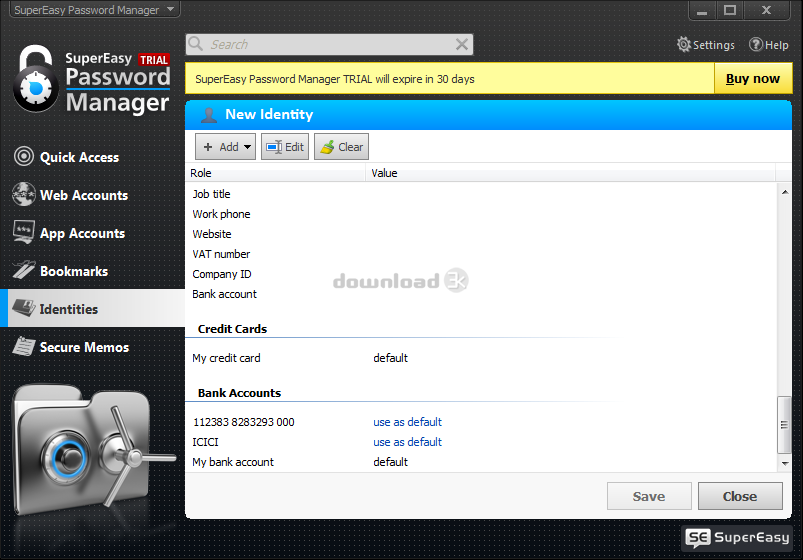This screenshot has width=803, height=560.
Task: Click 'use as default' for 112383 8283293 000
Action: coord(407,422)
